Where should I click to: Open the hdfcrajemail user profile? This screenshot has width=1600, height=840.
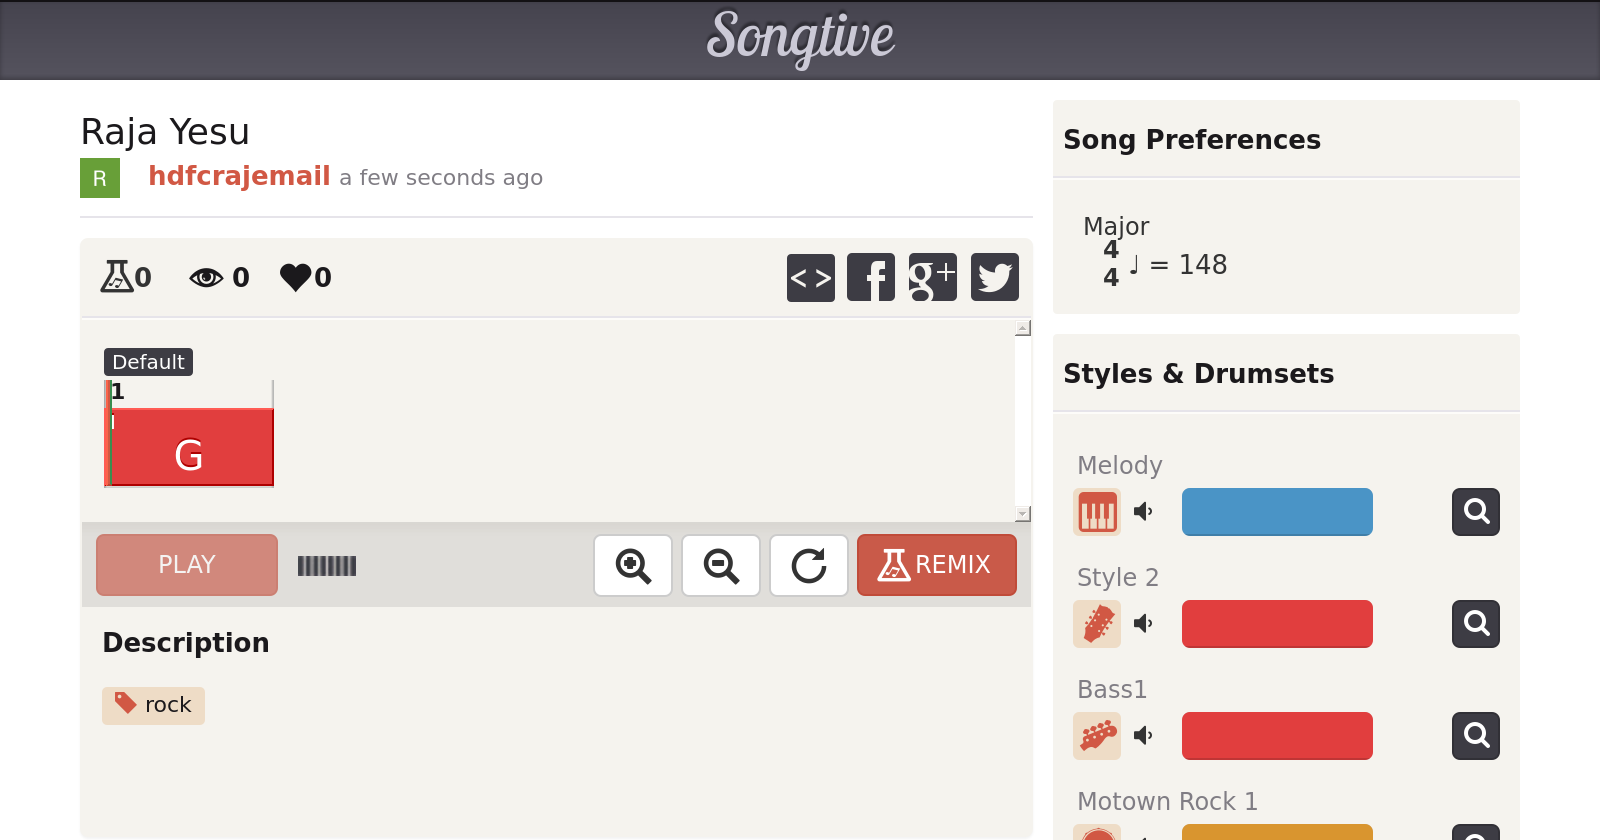pos(239,176)
